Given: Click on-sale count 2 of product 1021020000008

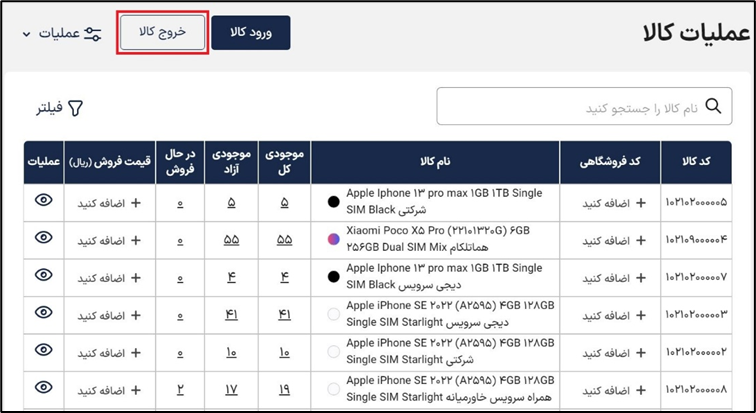Looking at the screenshot, I should click(180, 390).
